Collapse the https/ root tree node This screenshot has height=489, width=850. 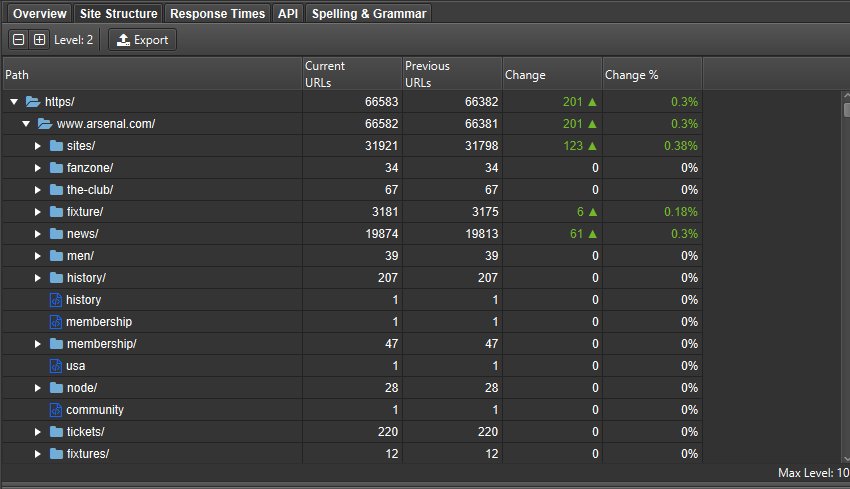(14, 102)
